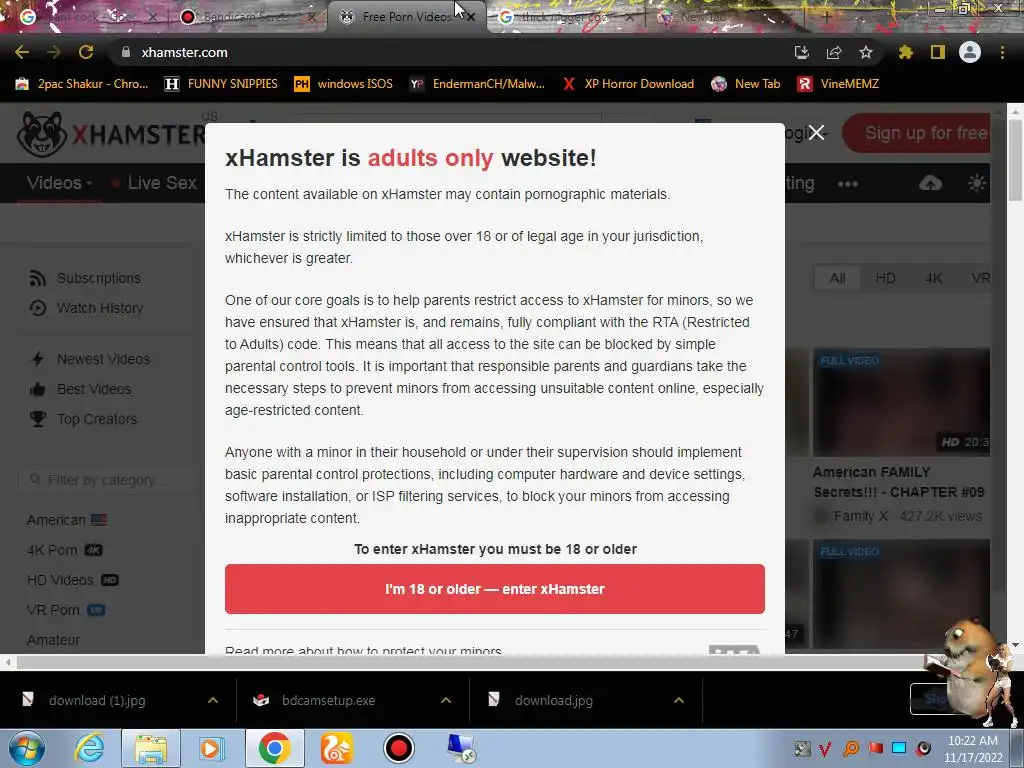
Task: Open bdcamsetup.exe from downloads bar
Action: point(328,700)
